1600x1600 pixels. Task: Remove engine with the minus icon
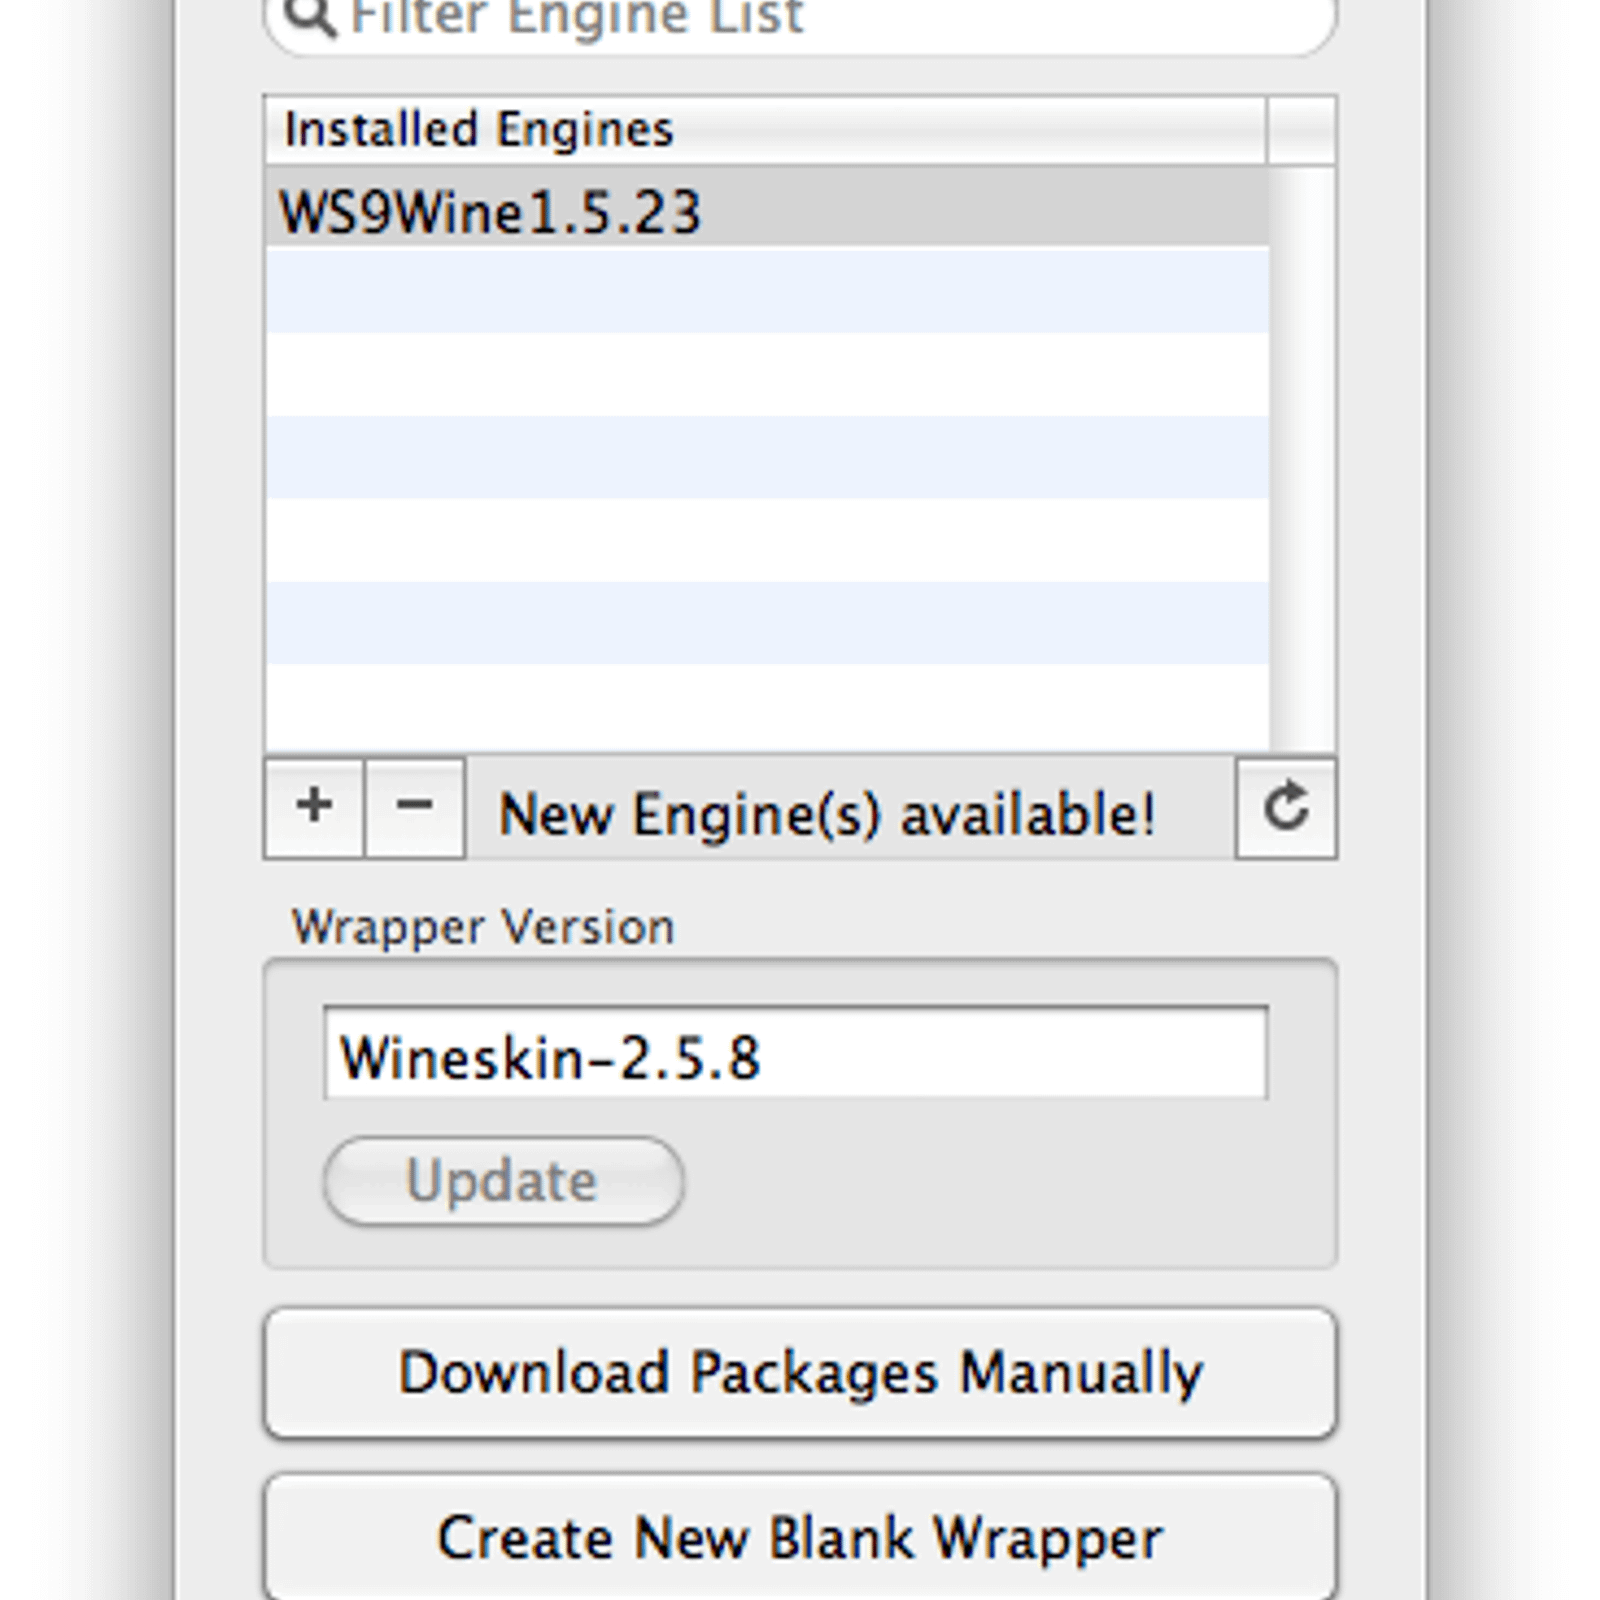click(415, 807)
